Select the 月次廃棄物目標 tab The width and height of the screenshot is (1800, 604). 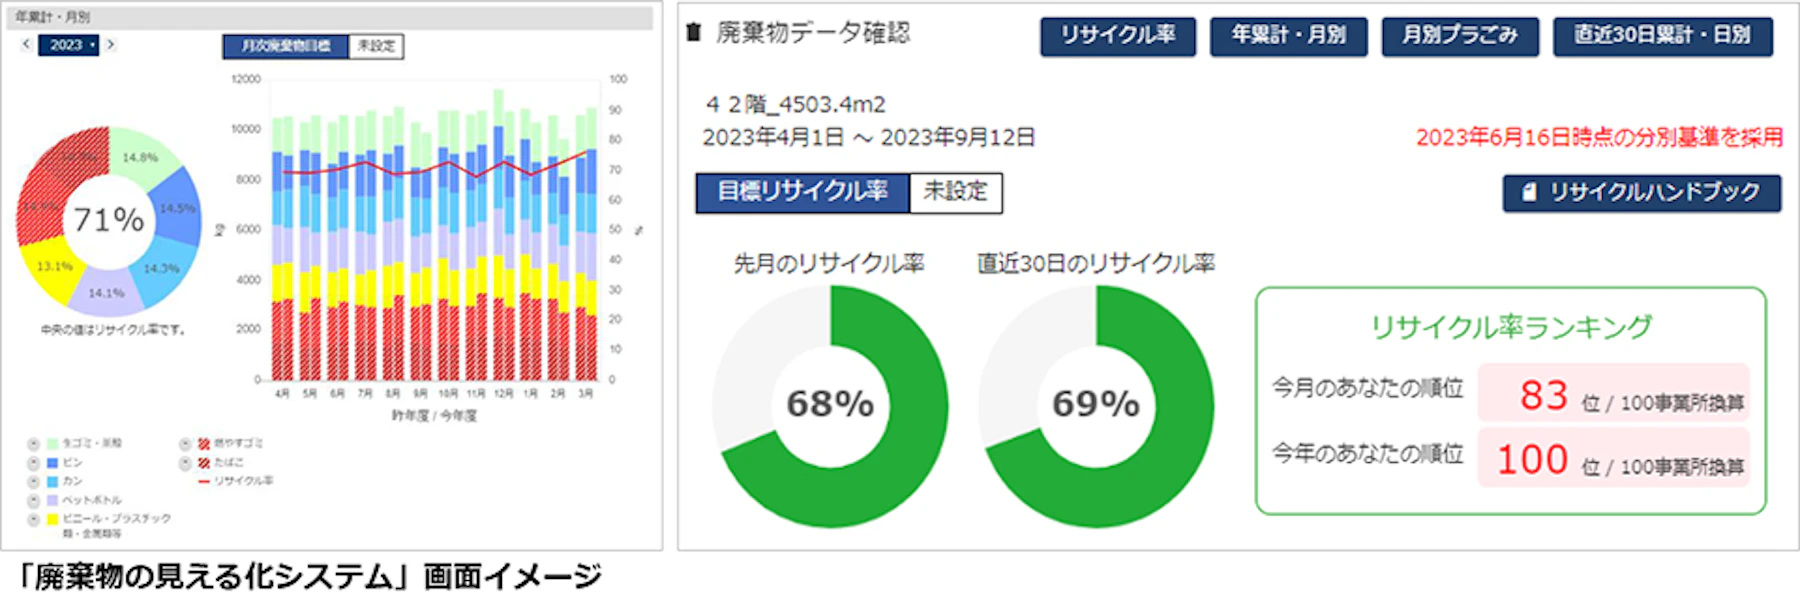286,46
